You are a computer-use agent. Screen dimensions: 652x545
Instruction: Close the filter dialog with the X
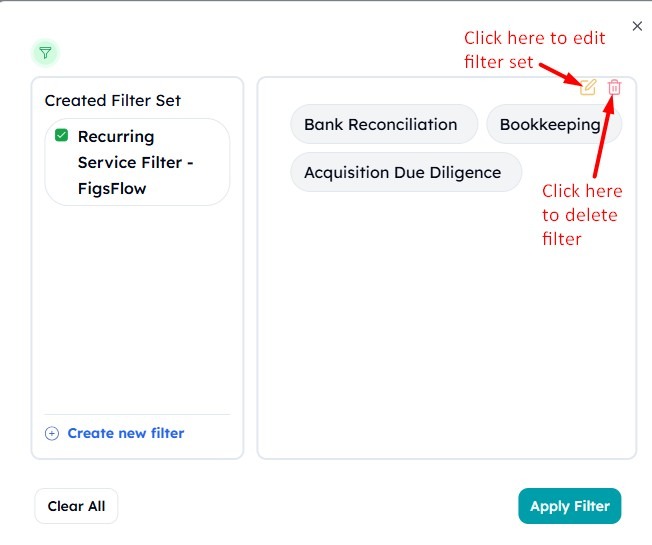coord(637,26)
